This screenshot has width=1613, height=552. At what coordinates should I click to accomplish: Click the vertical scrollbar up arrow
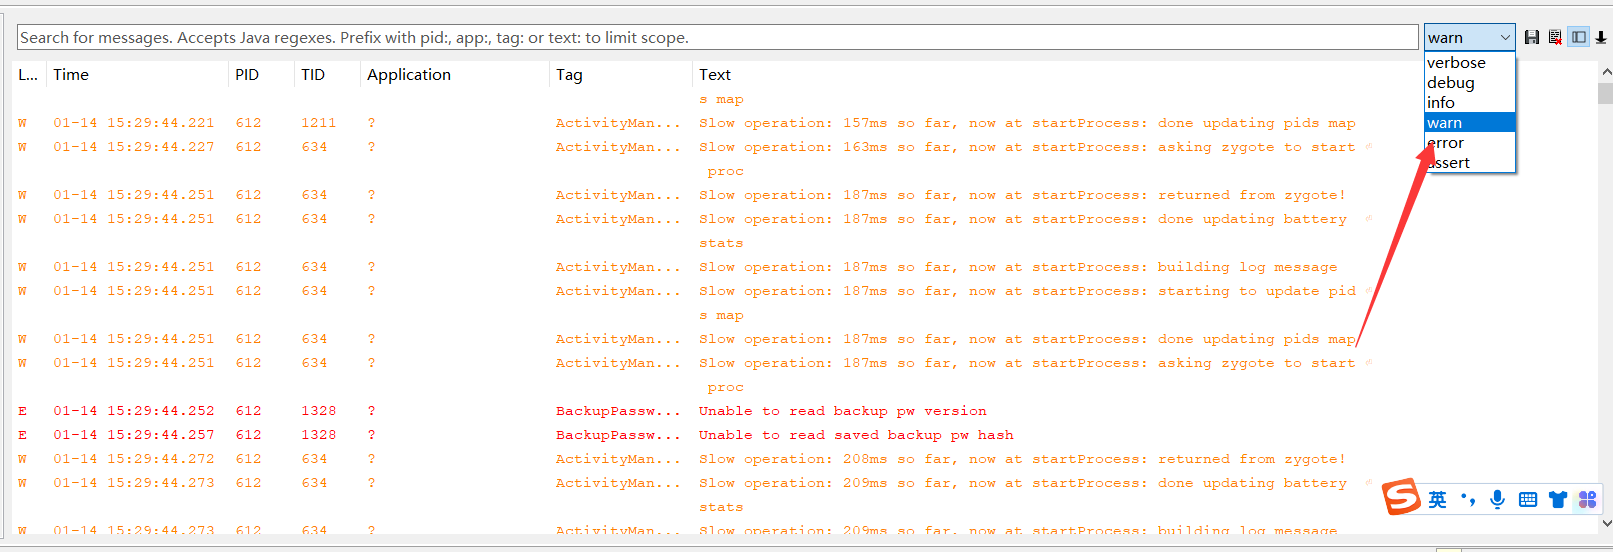pyautogui.click(x=1605, y=72)
